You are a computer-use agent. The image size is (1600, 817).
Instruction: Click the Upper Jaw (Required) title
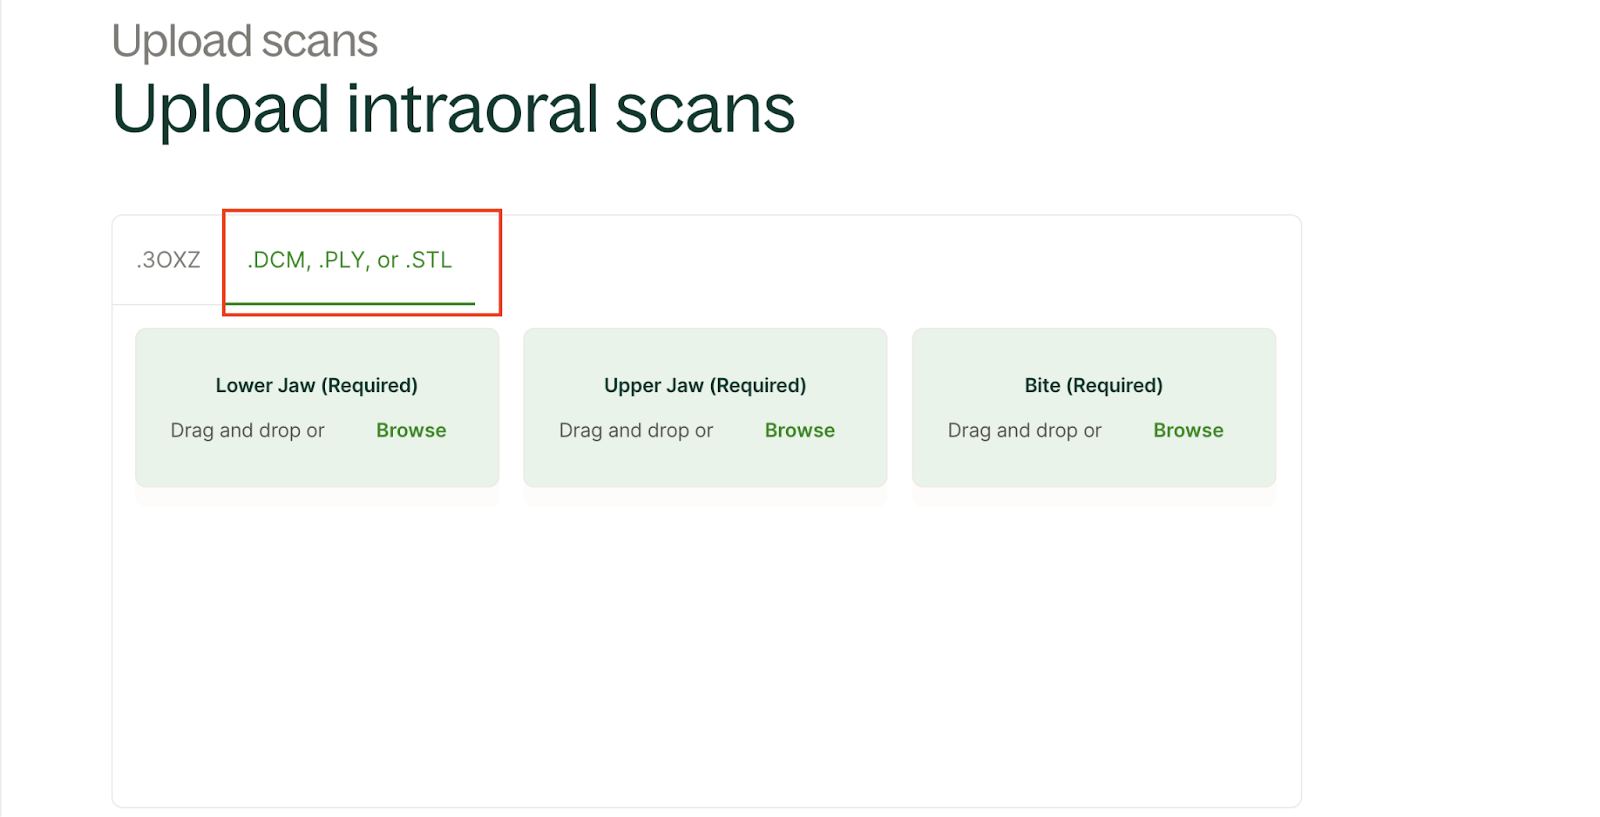(x=705, y=385)
